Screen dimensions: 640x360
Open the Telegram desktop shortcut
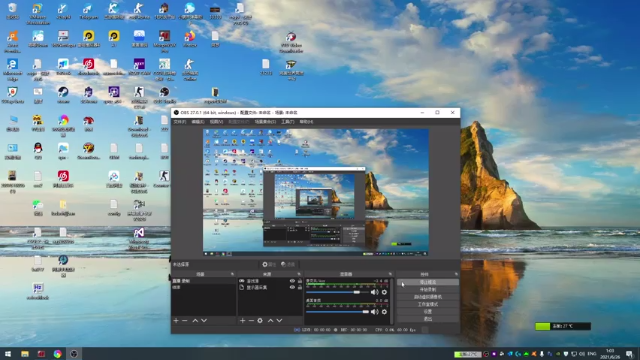coord(89,11)
